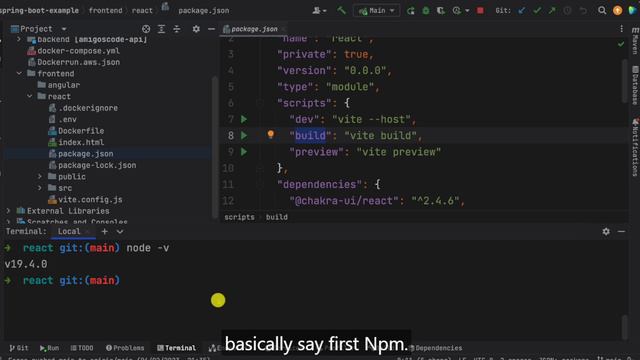Click the Git Commit checkmark
640x360 pixels.
pos(537,11)
